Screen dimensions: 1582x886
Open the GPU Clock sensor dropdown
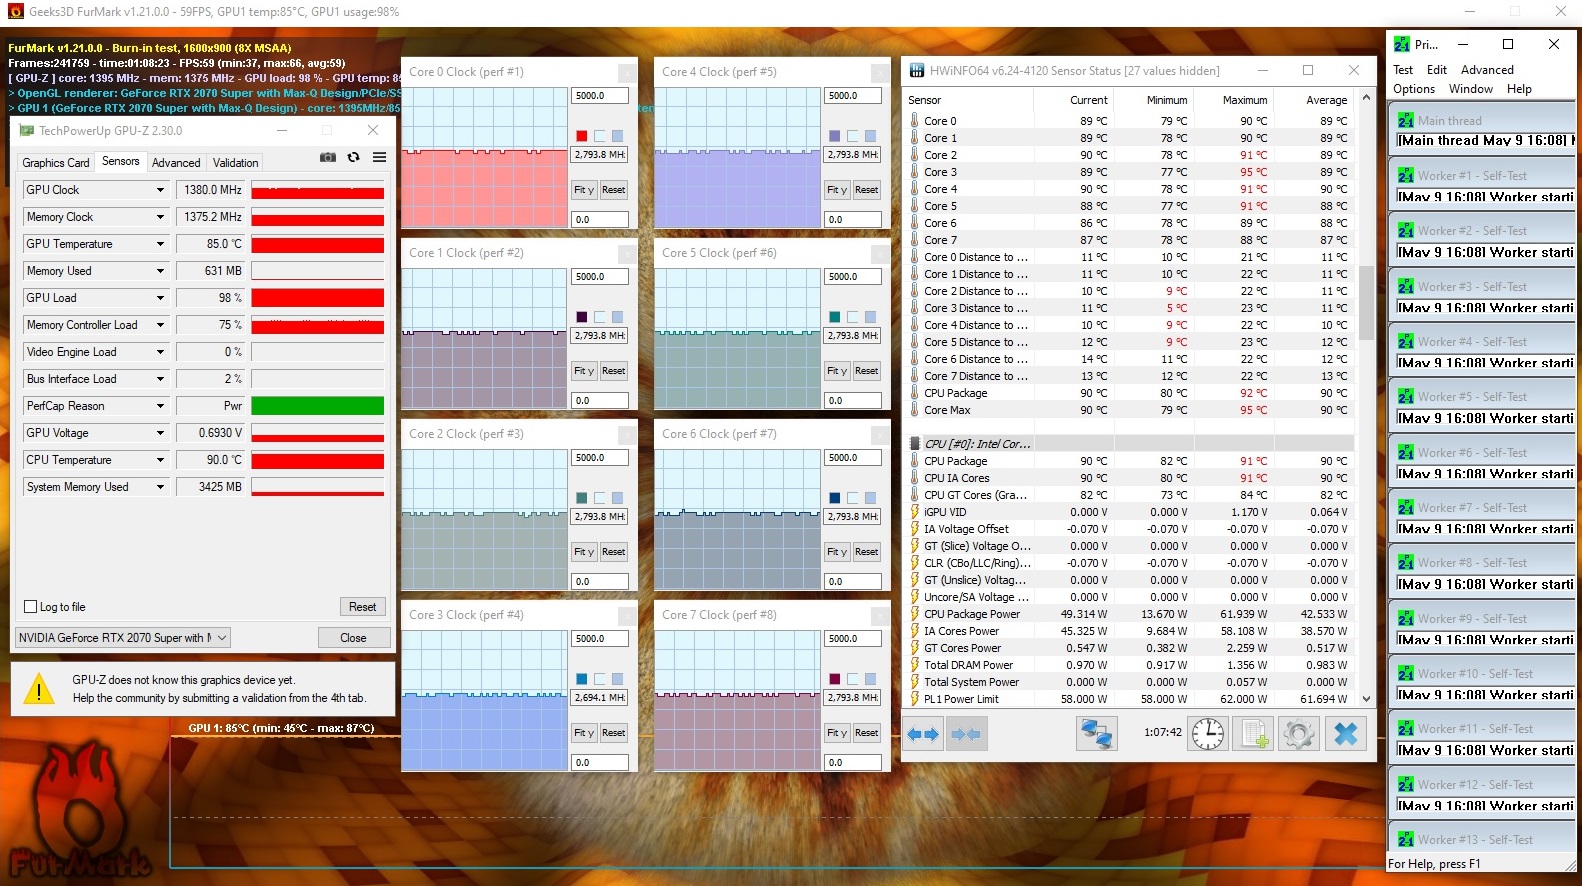pyautogui.click(x=160, y=190)
